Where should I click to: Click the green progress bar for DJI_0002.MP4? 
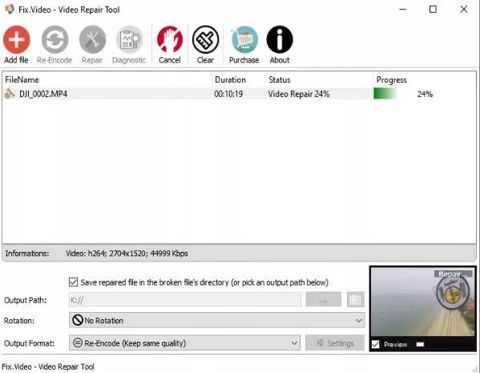385,94
